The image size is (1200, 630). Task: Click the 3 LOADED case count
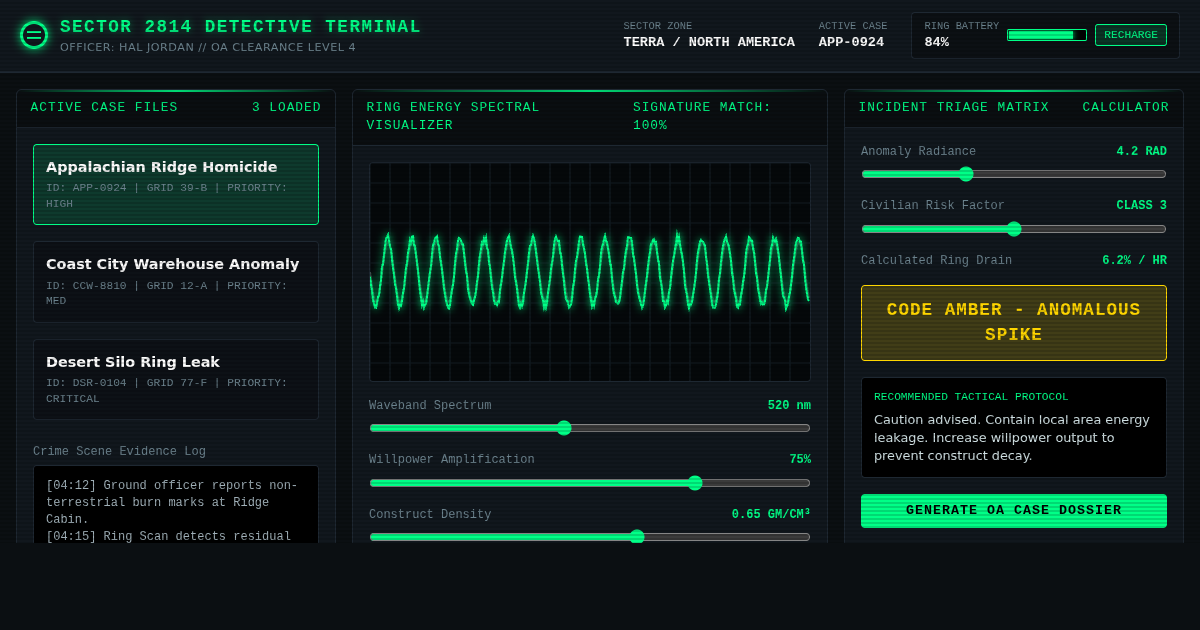287,108
